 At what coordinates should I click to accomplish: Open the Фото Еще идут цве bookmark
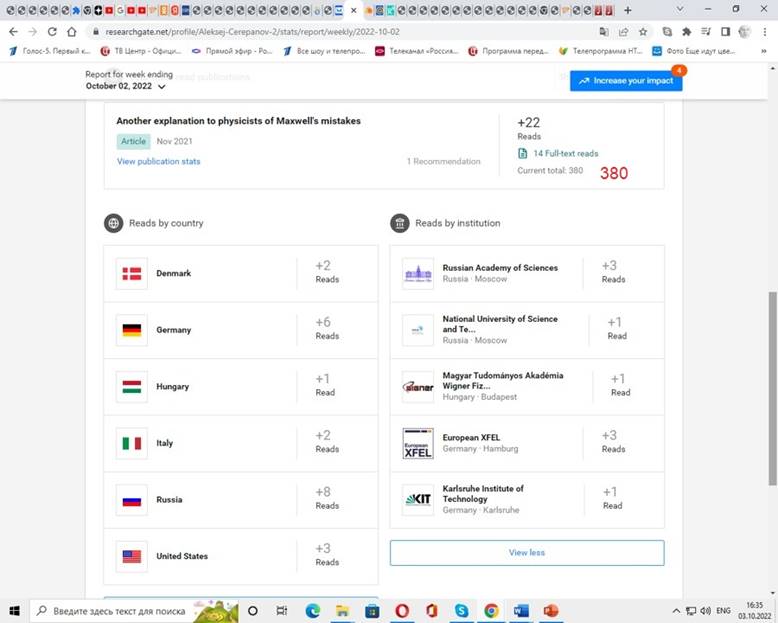point(694,51)
